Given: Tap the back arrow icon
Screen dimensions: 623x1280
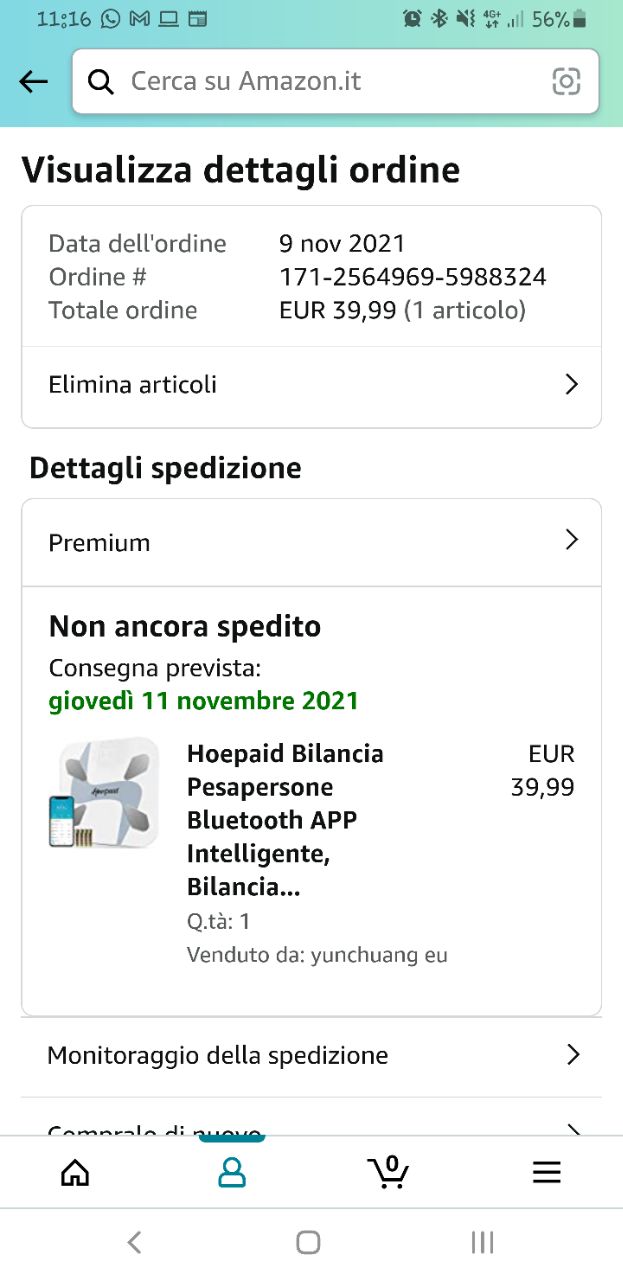Looking at the screenshot, I should coord(34,82).
